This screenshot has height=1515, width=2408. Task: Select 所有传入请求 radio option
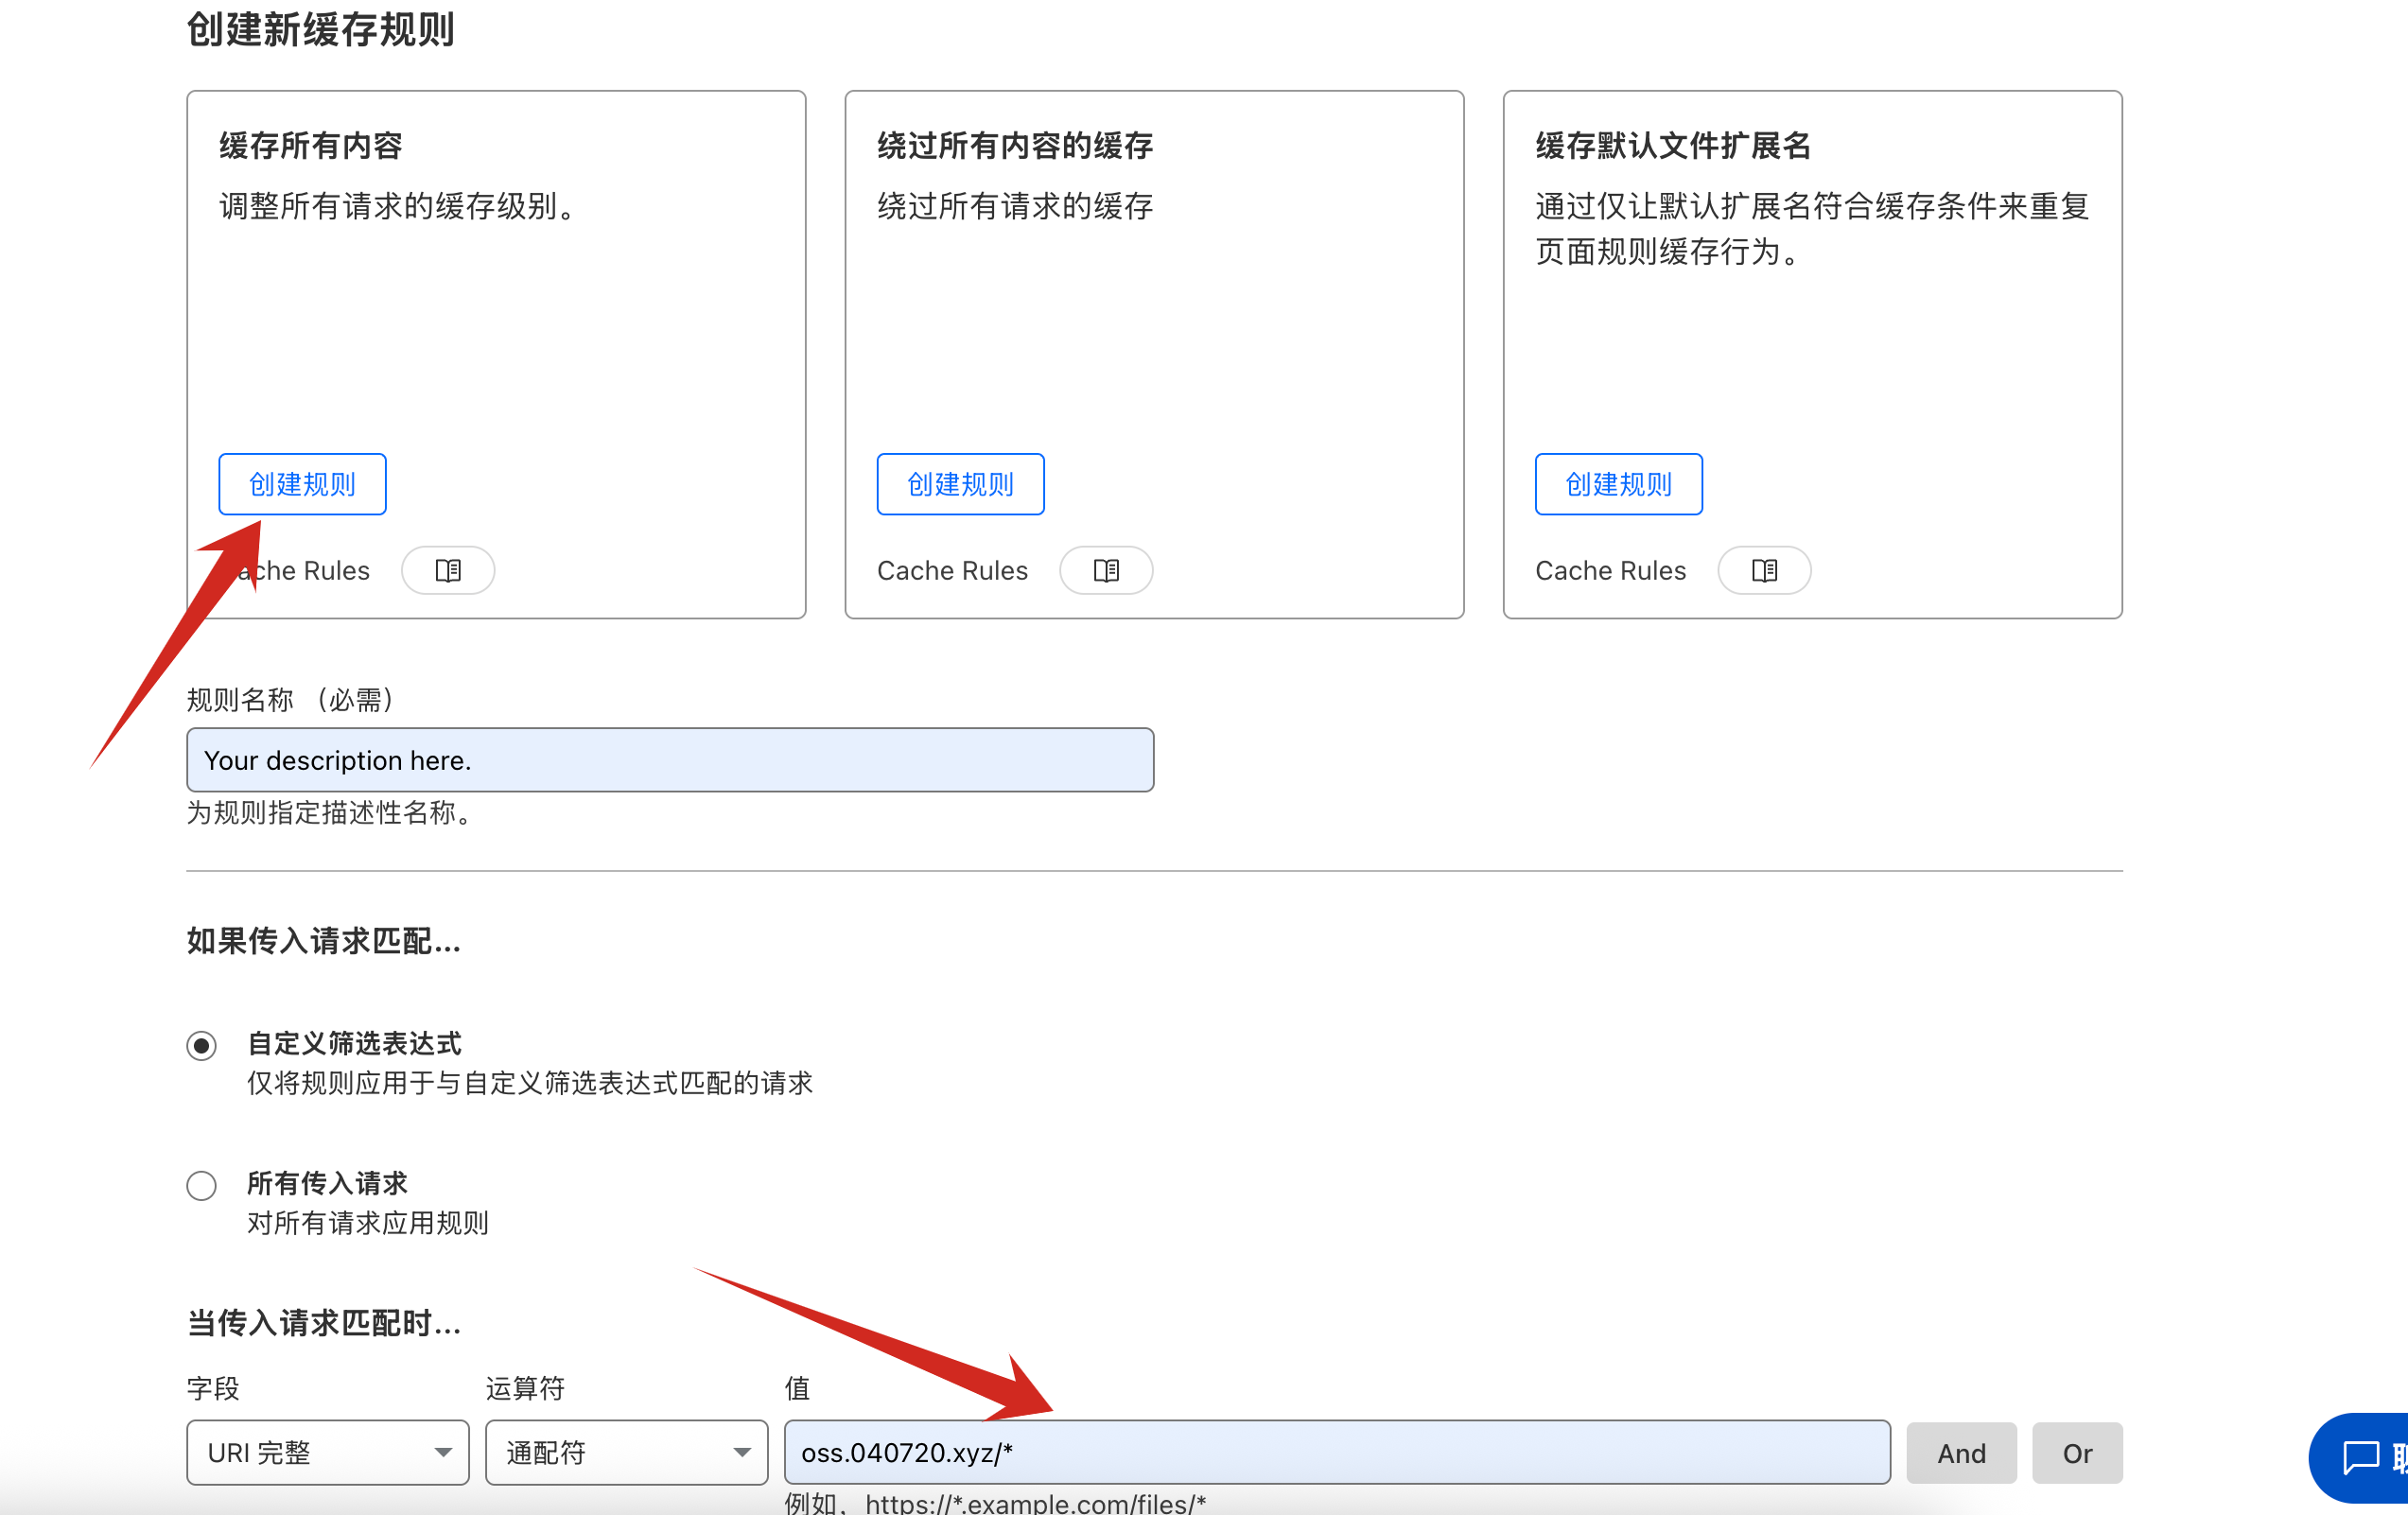pos(201,1185)
